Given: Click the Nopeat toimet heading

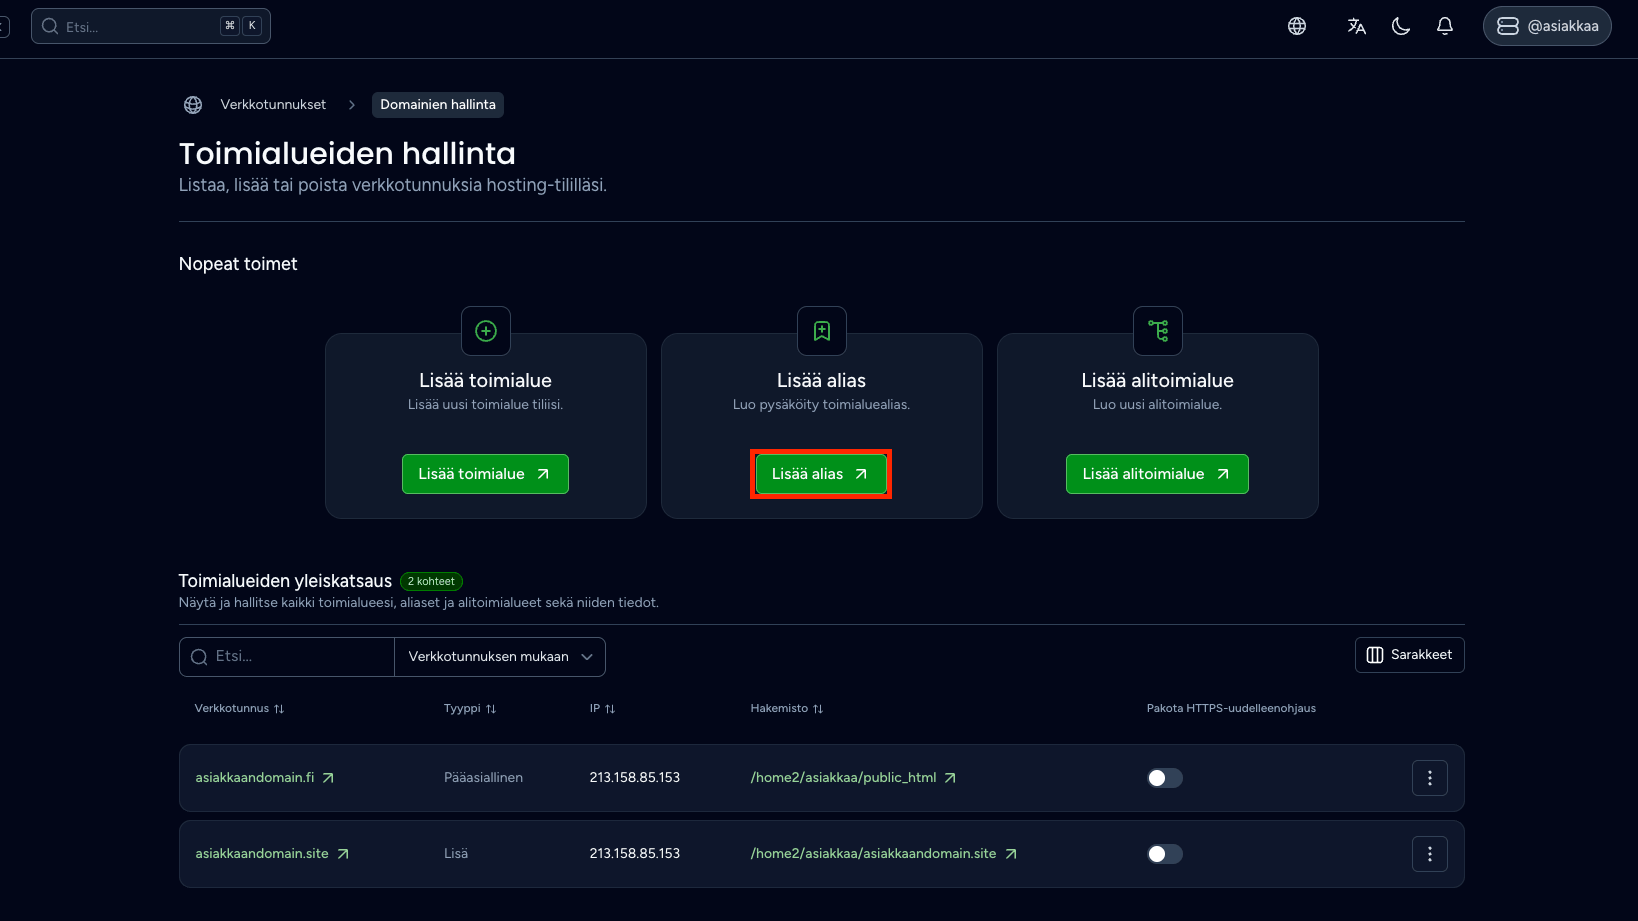Looking at the screenshot, I should click(238, 264).
